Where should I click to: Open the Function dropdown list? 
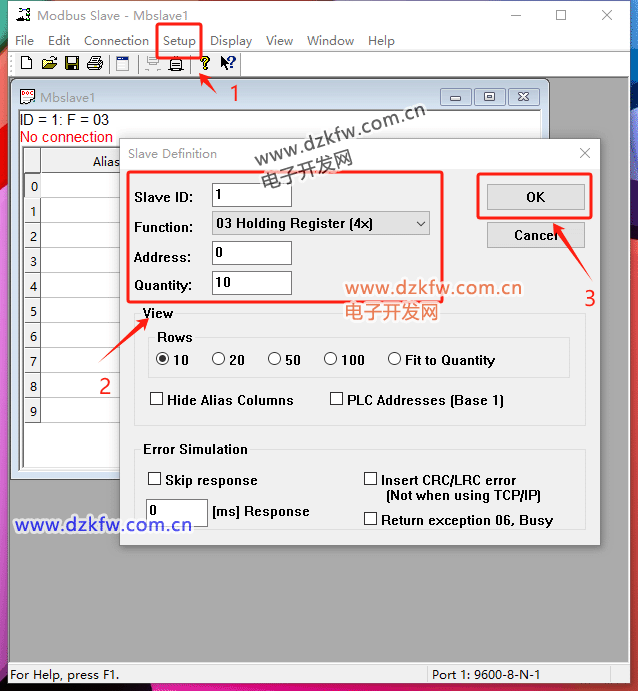tap(321, 224)
